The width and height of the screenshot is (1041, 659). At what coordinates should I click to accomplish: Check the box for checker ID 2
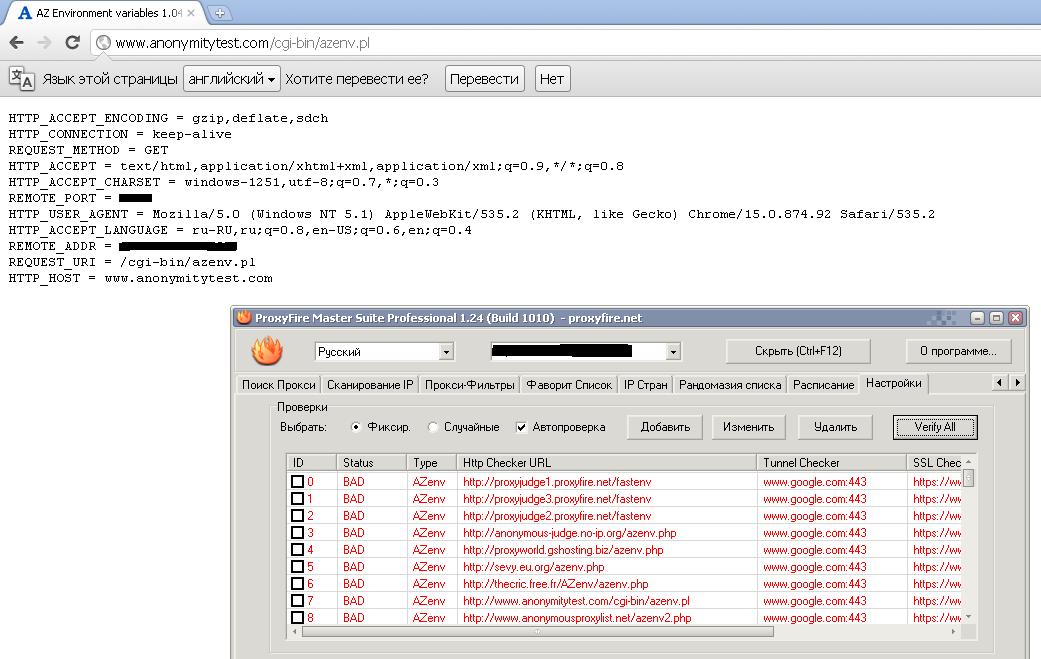point(297,516)
